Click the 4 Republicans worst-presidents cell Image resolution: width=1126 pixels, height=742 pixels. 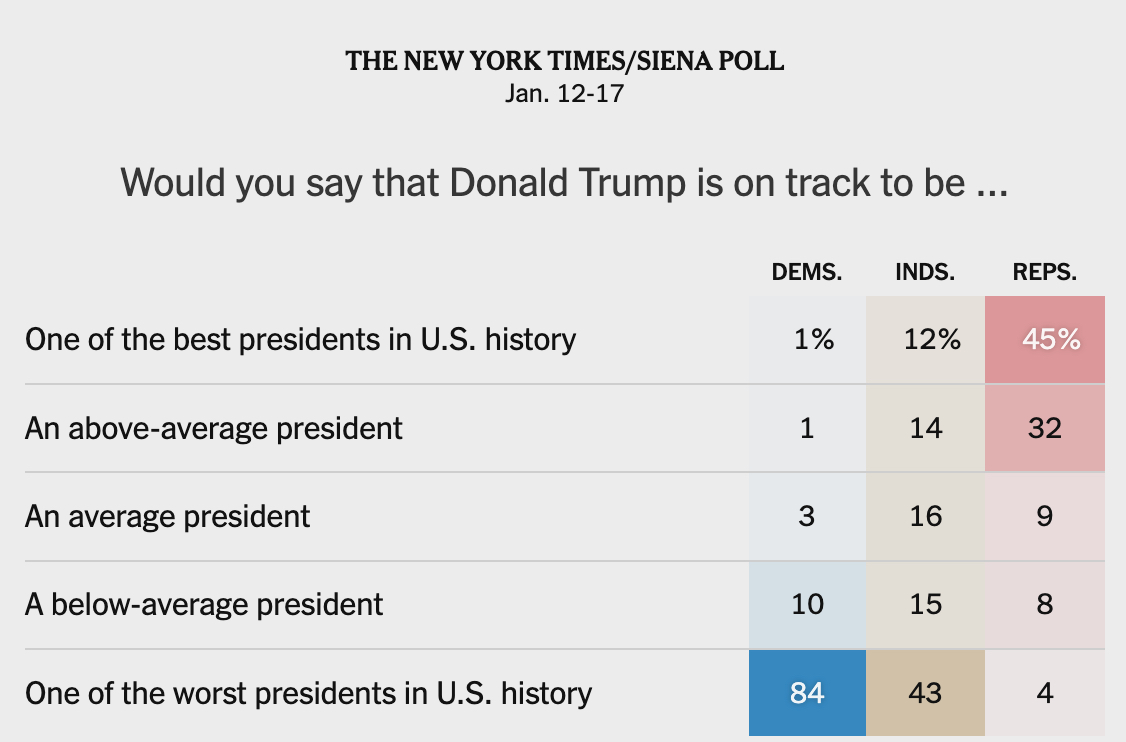1045,693
